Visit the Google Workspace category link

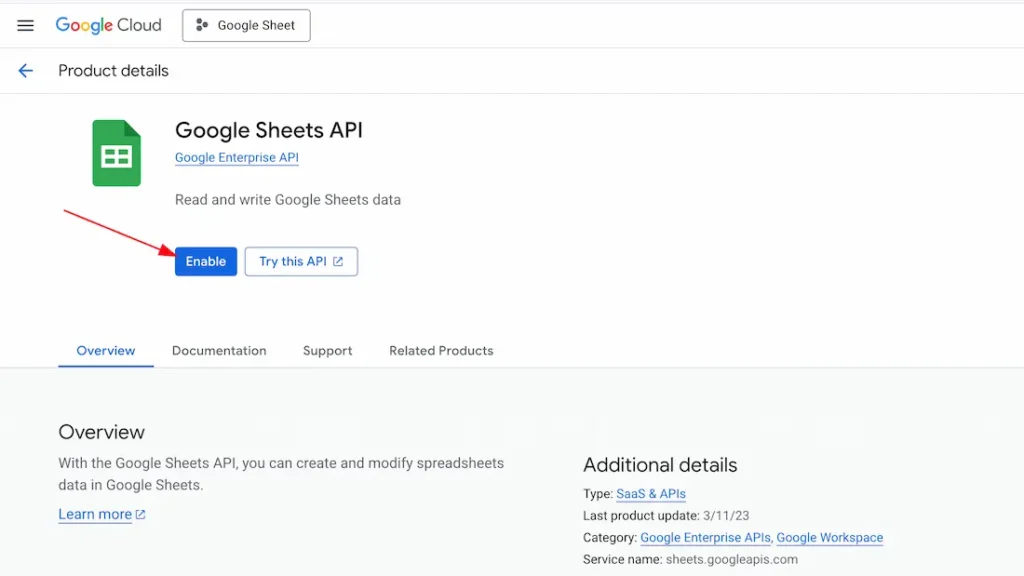click(829, 538)
